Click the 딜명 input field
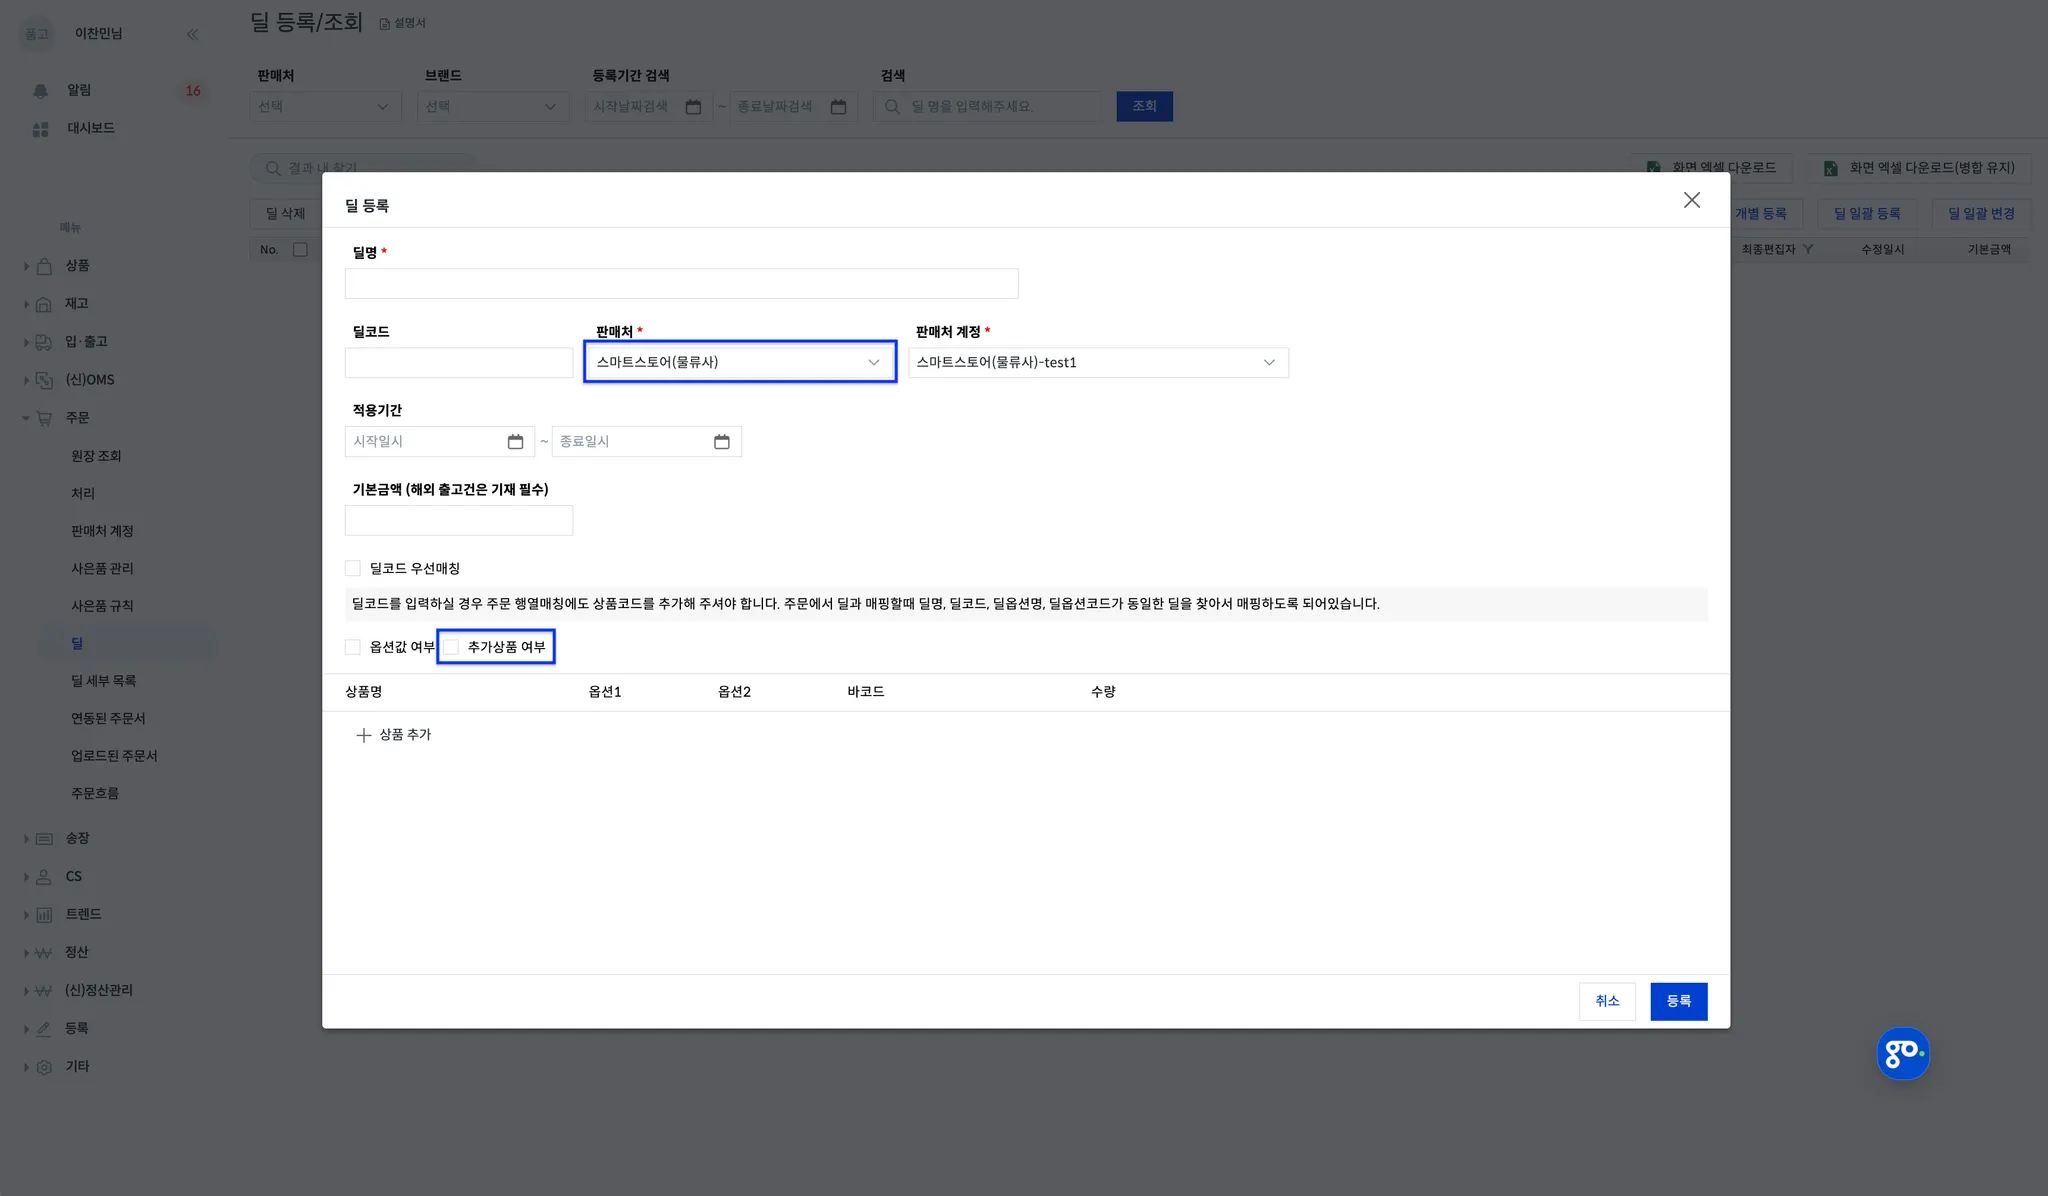Image resolution: width=2048 pixels, height=1196 pixels. point(681,284)
